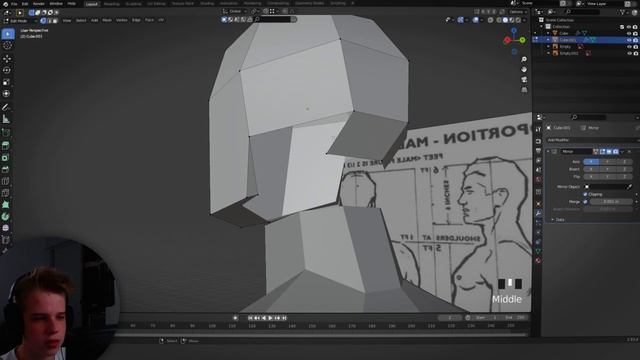640x360 pixels.
Task: Select Empty object in outliner
Action: coord(565,47)
